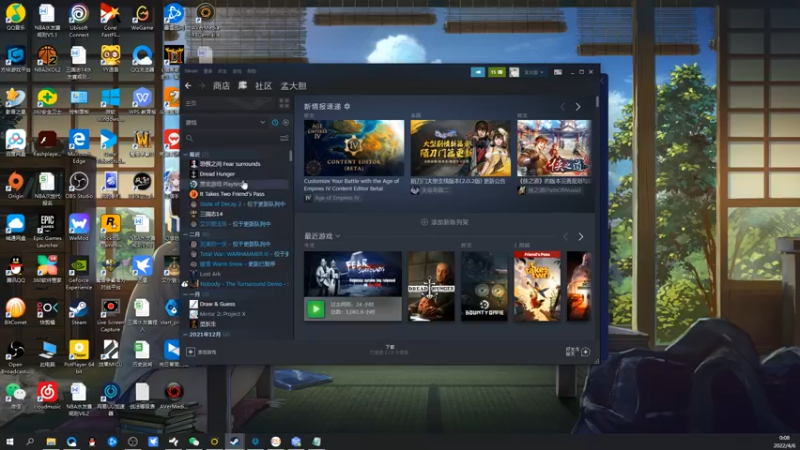Screen dimensions: 800x450
Task: Open taskbar search magnifier
Action: point(30,441)
